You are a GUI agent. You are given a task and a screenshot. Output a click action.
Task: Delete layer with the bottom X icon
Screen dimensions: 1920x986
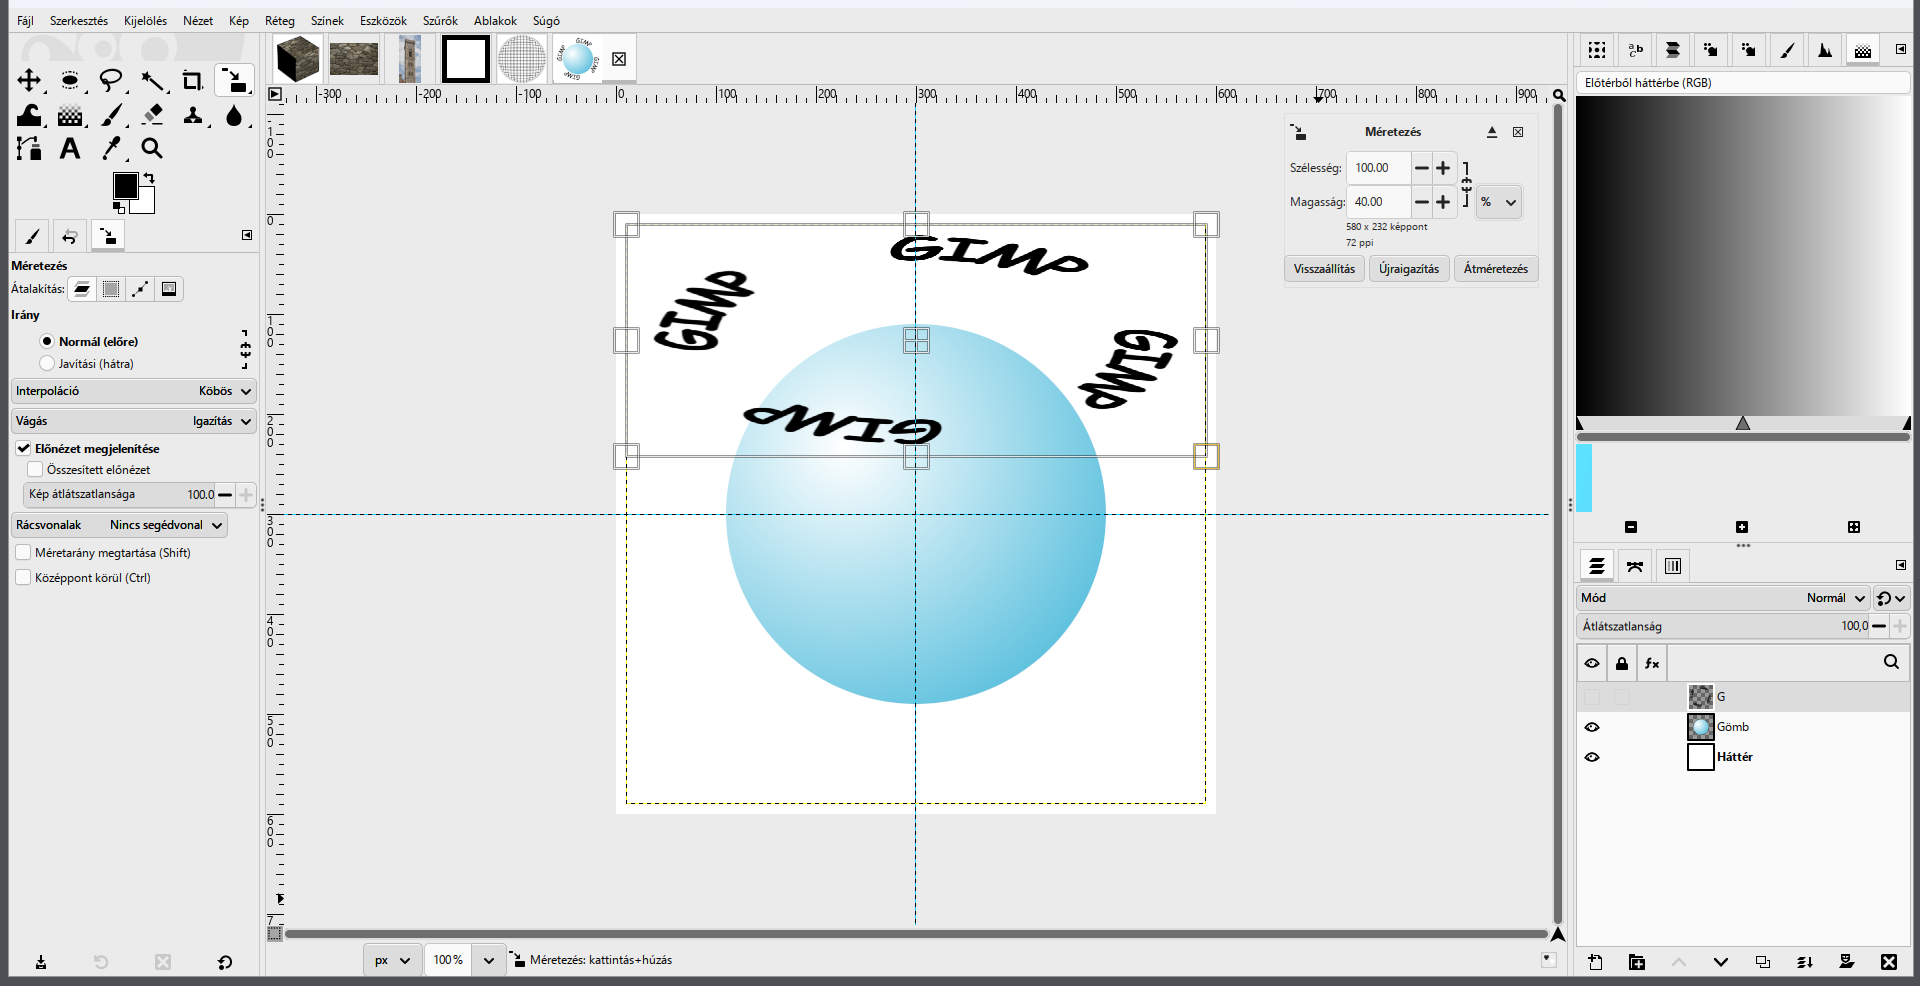coord(1888,962)
